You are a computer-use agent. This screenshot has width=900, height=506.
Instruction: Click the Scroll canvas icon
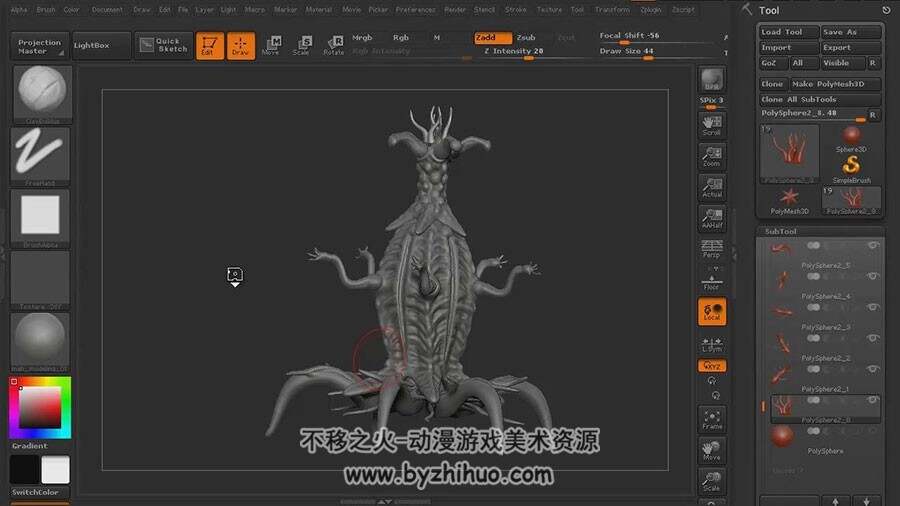(712, 125)
